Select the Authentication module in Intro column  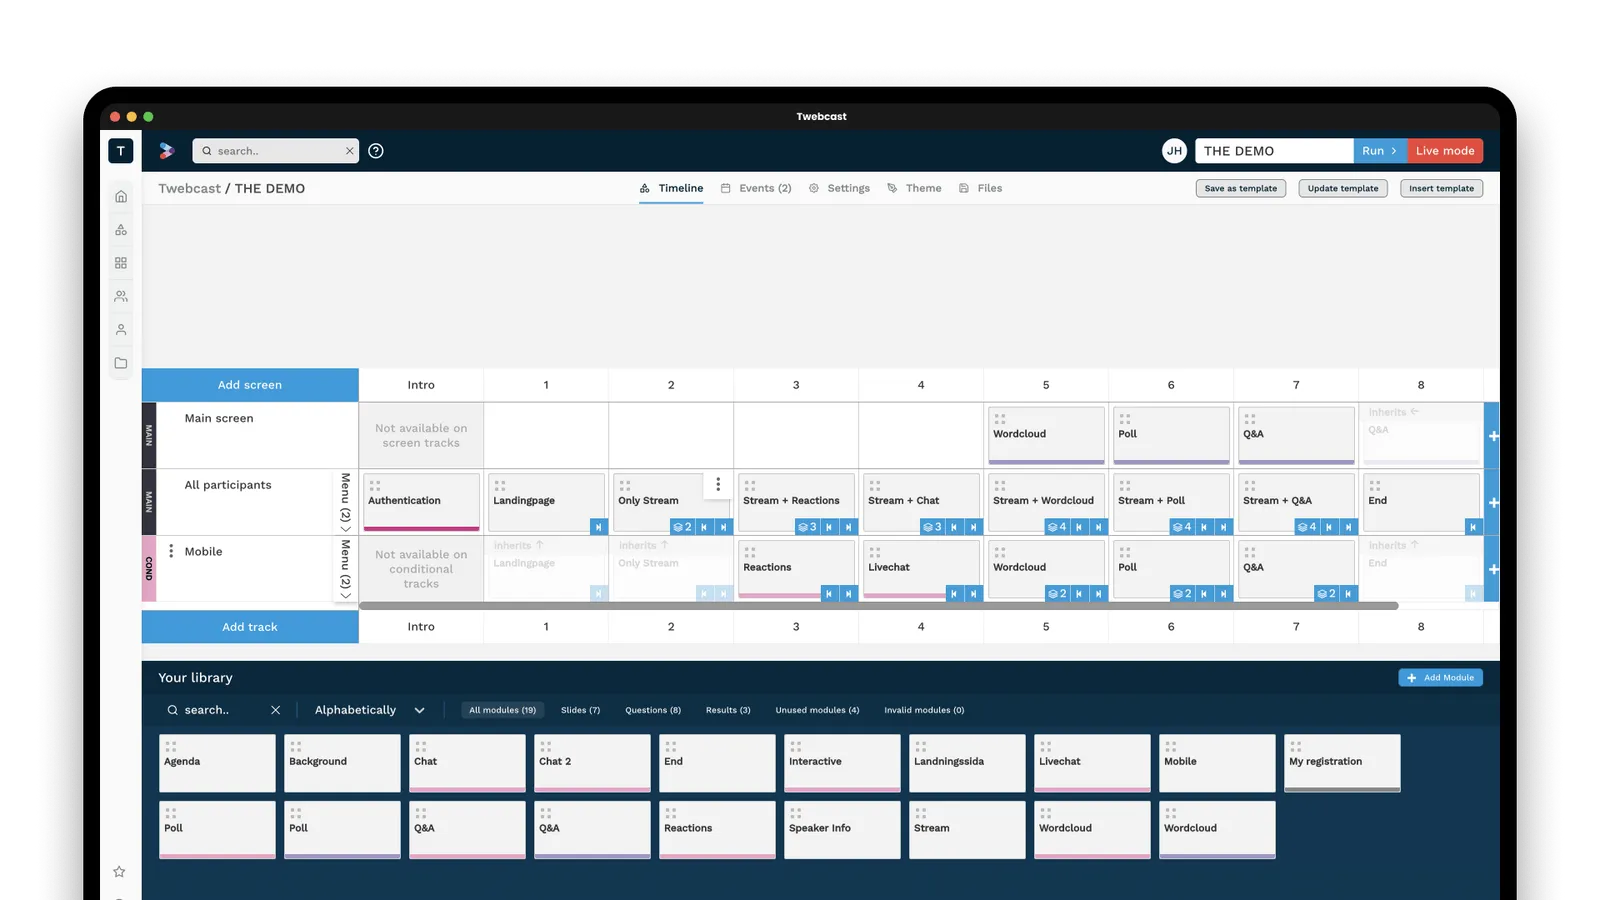[x=421, y=502]
